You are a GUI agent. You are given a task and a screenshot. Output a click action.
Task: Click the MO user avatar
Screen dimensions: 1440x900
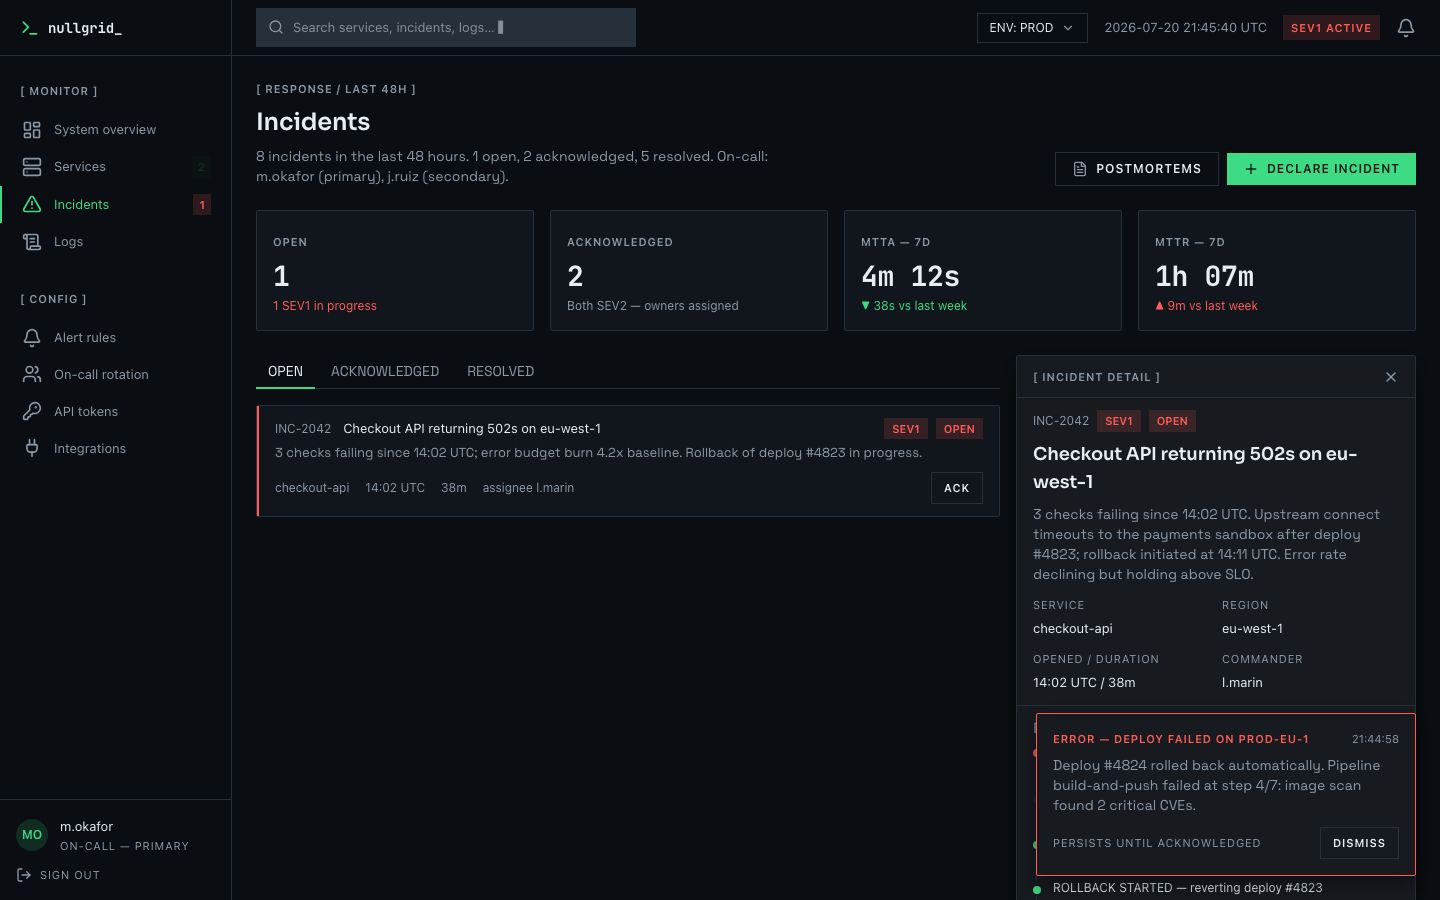point(32,835)
